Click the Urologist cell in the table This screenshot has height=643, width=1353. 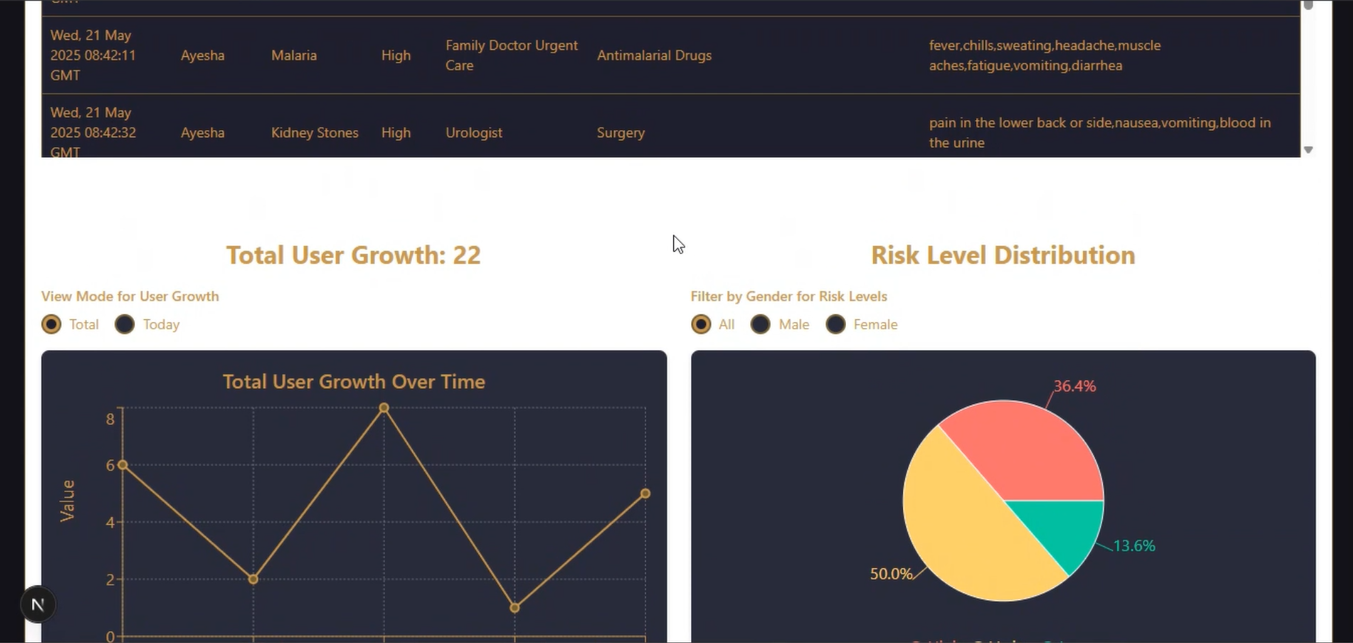(474, 133)
